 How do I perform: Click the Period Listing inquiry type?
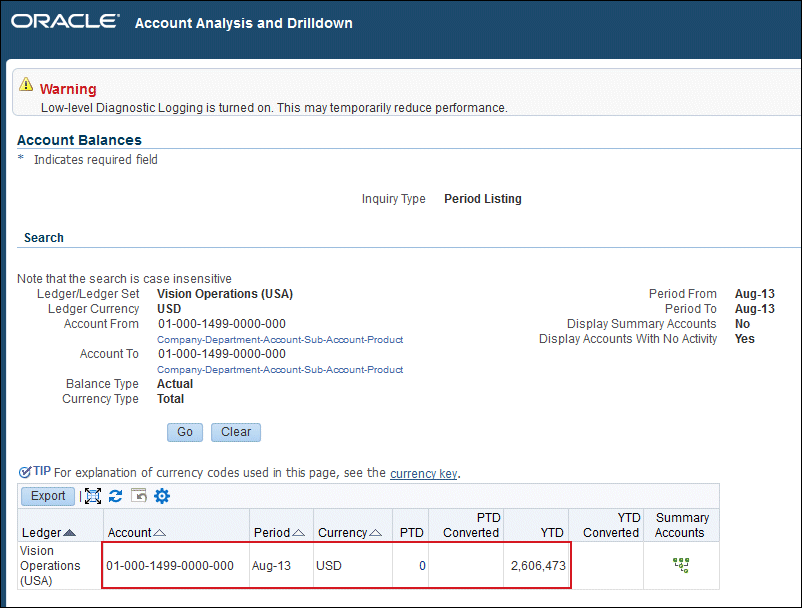[483, 199]
